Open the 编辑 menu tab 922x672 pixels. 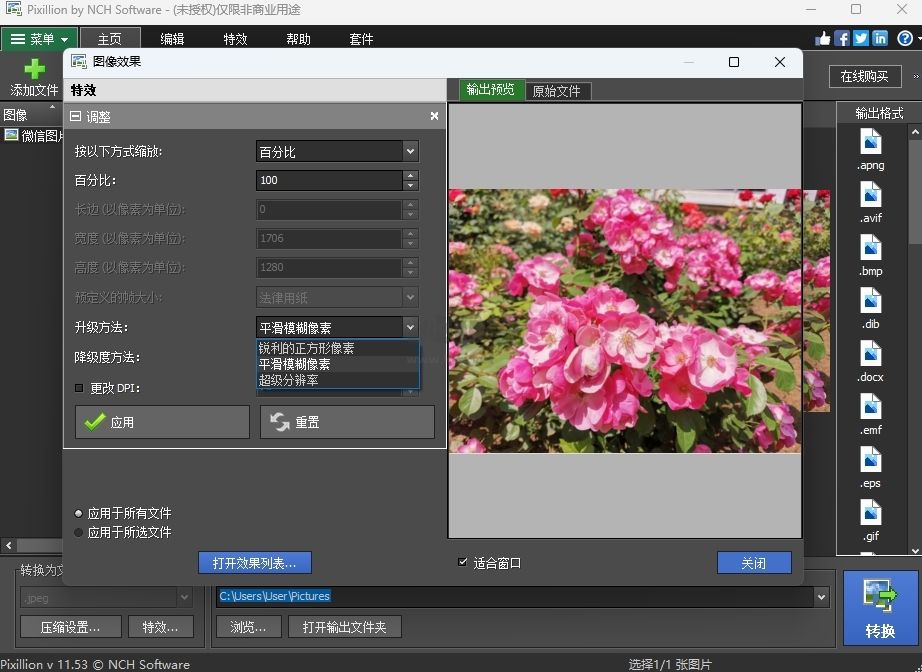(172, 39)
